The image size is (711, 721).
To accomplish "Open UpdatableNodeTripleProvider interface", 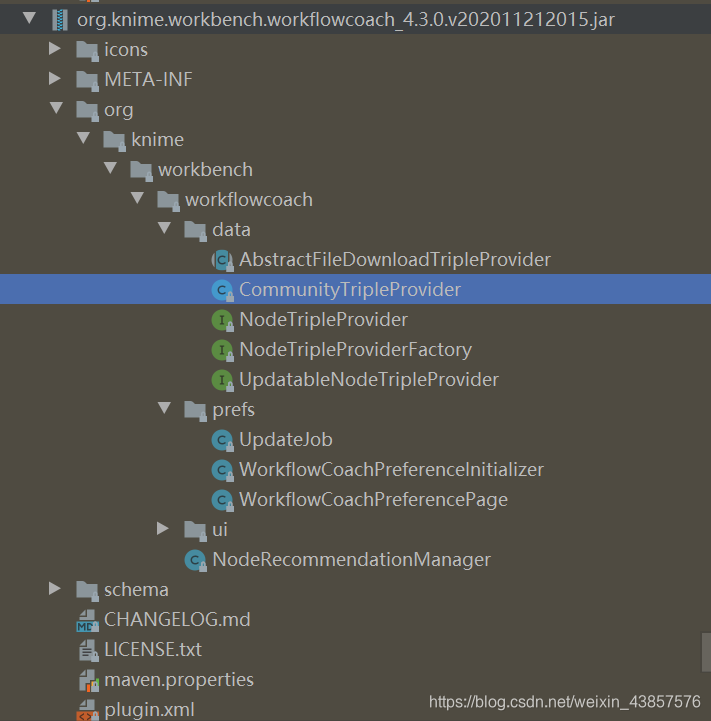I will (369, 379).
